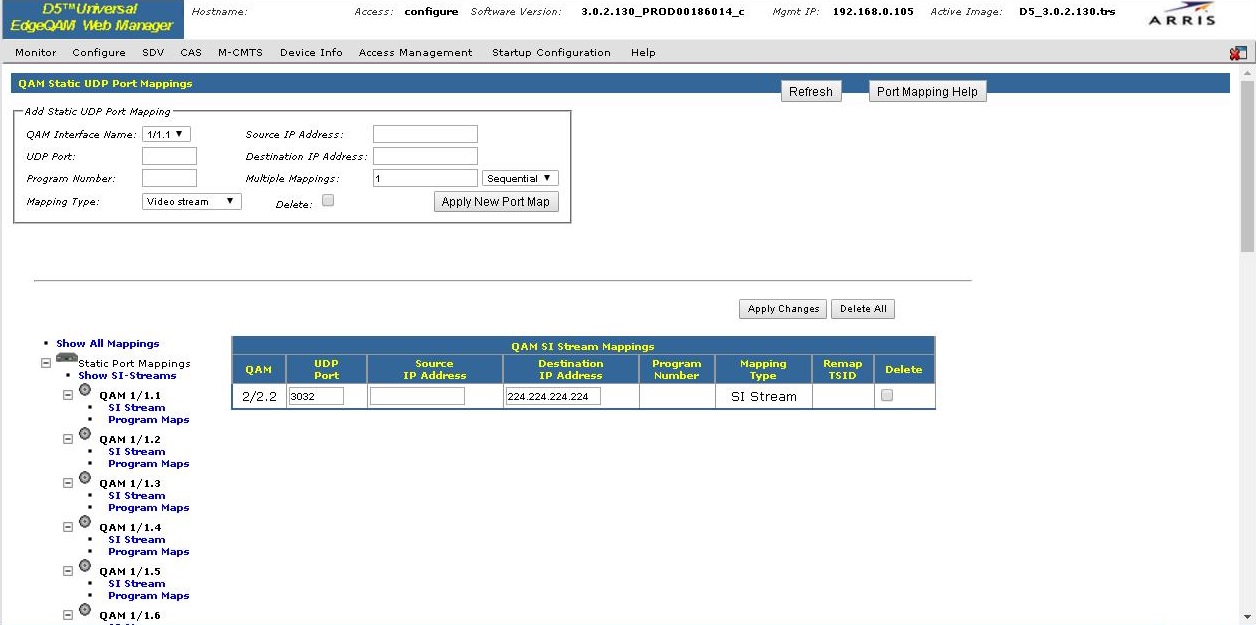Click Apply New Port Map button
The width and height of the screenshot is (1256, 625).
point(496,201)
